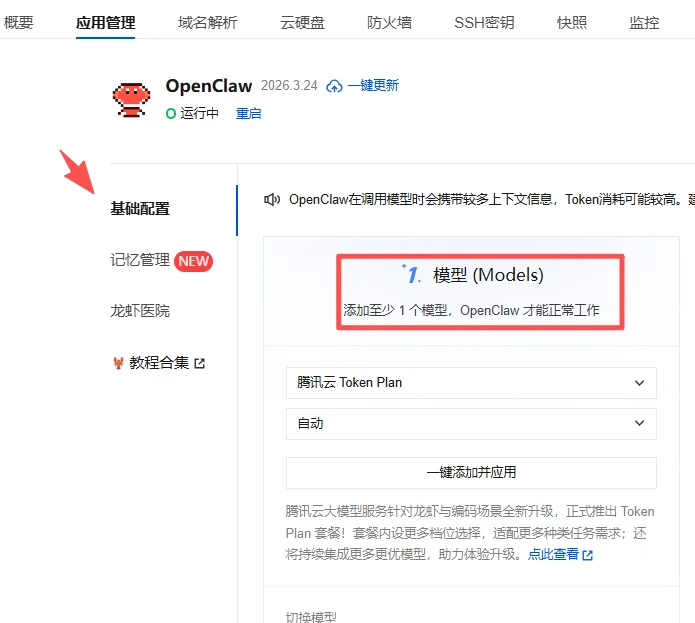Click the OpenClaw title text
The width and height of the screenshot is (695, 623).
tap(209, 86)
